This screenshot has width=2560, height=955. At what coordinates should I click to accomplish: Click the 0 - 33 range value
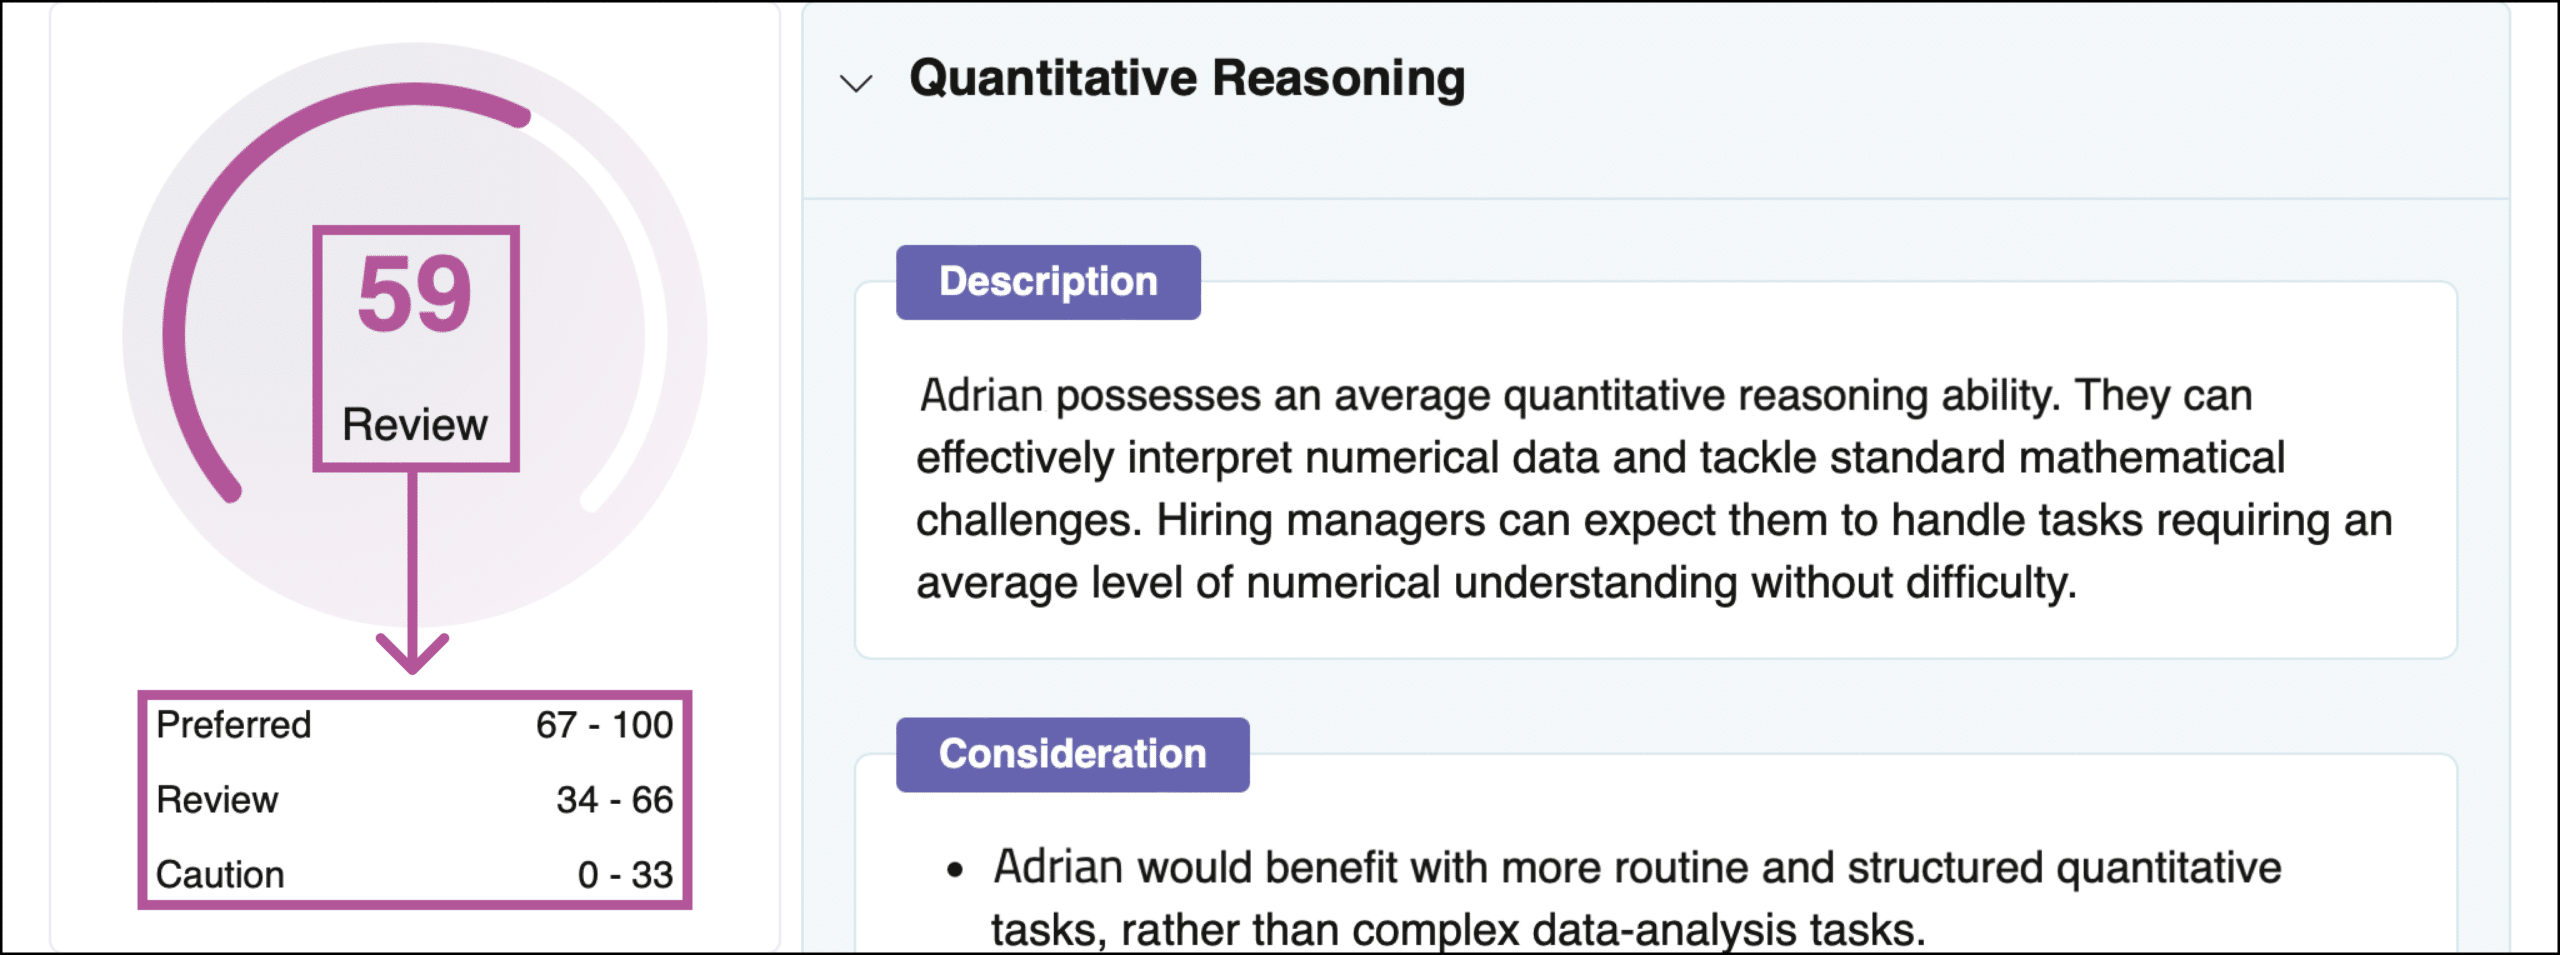(x=625, y=874)
